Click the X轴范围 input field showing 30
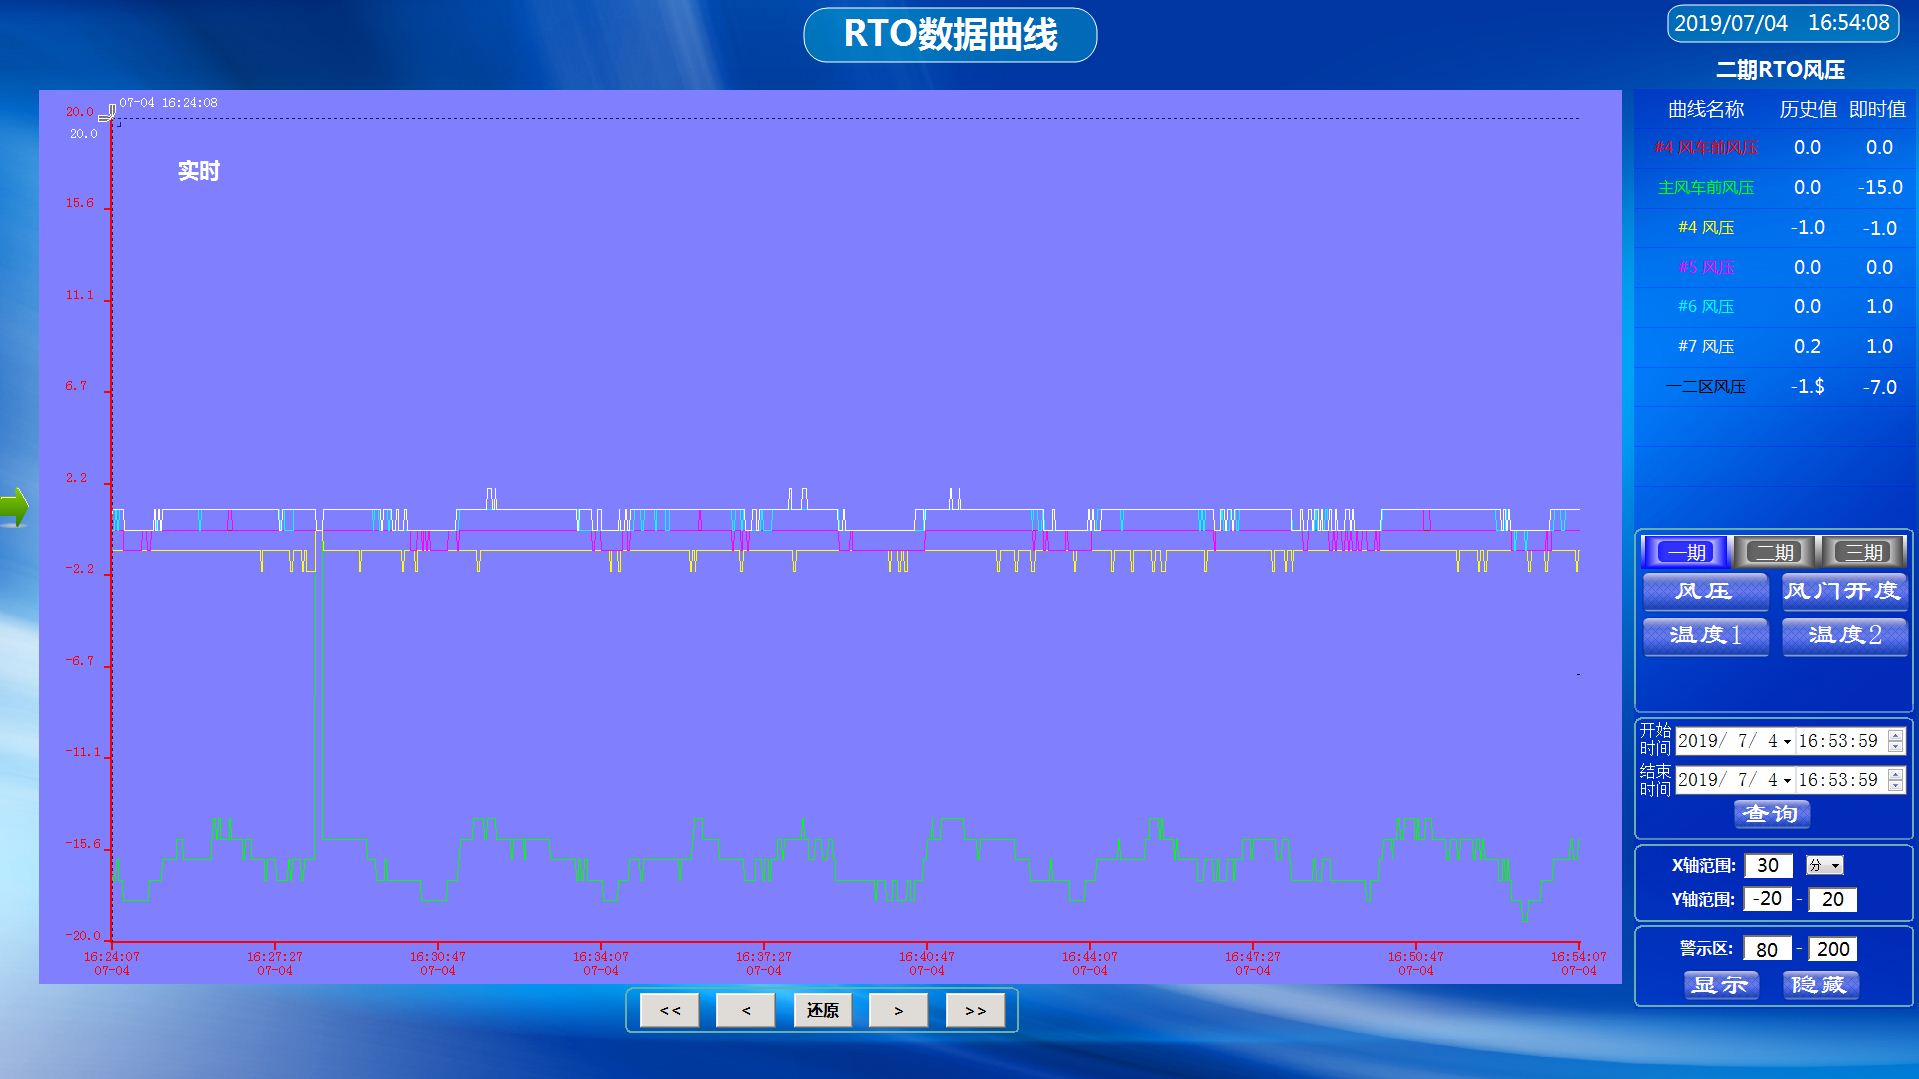This screenshot has width=1919, height=1079. (x=1767, y=866)
